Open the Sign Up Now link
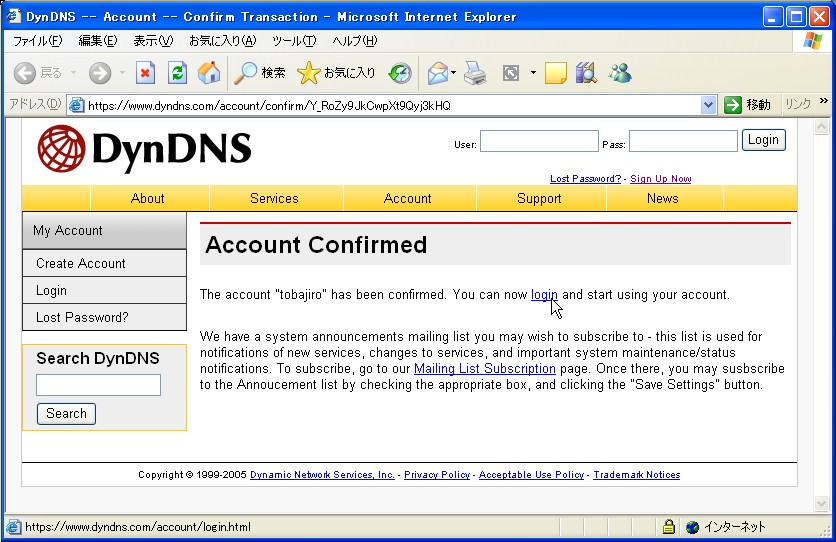This screenshot has width=836, height=542. (x=661, y=179)
